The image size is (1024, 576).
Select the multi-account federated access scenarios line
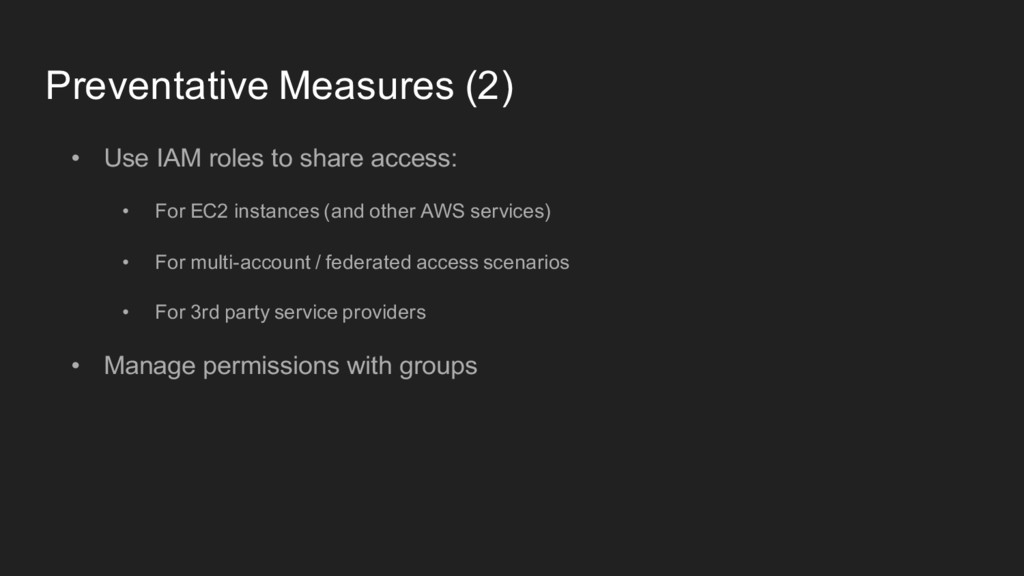pos(362,262)
